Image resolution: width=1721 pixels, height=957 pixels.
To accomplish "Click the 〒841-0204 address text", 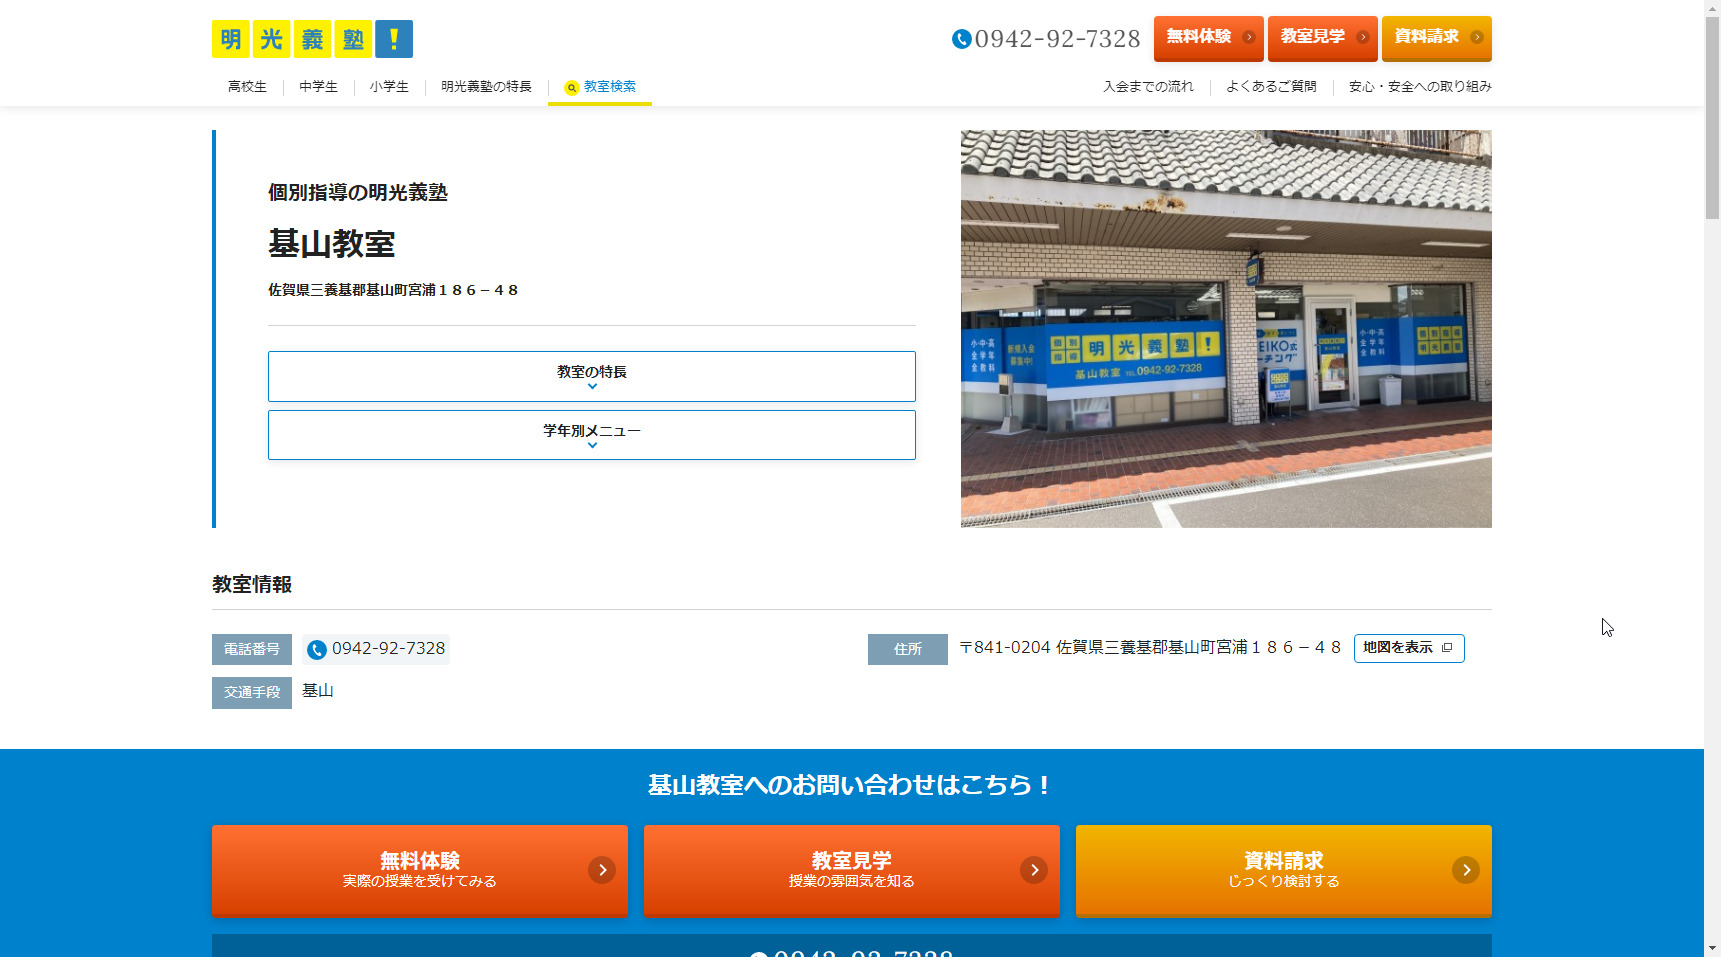I will tap(1150, 648).
